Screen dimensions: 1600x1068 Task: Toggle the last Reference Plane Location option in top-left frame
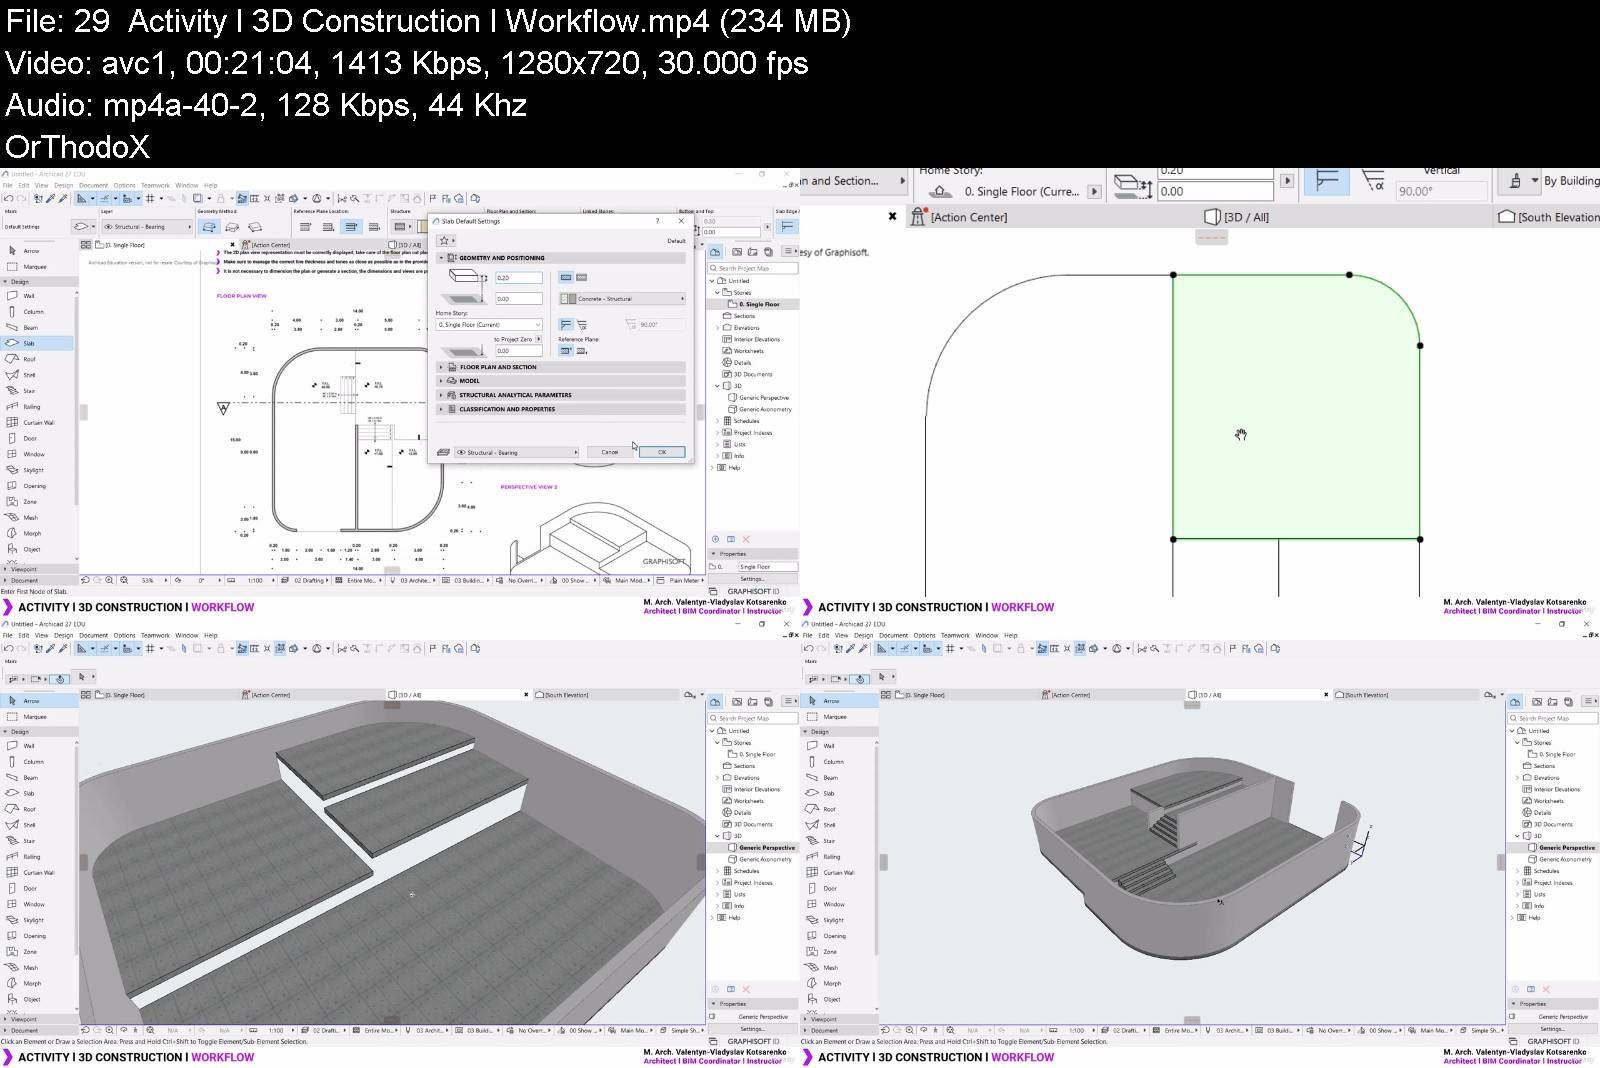pos(374,227)
